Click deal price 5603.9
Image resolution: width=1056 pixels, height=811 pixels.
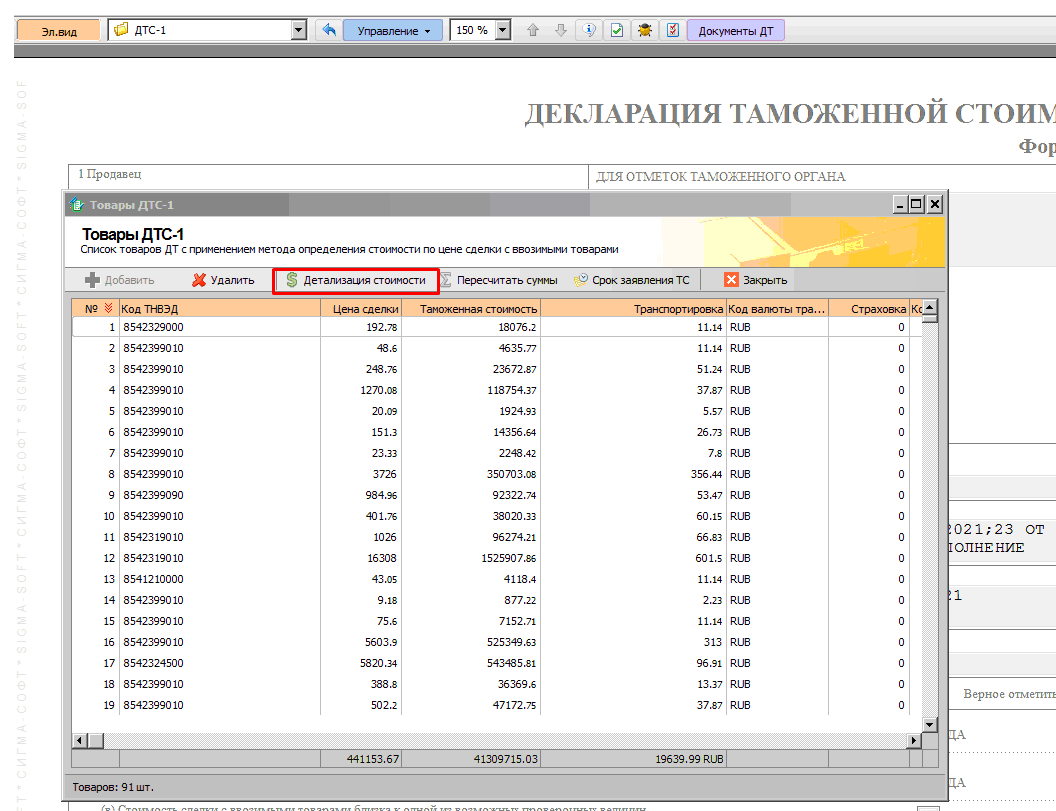361,643
